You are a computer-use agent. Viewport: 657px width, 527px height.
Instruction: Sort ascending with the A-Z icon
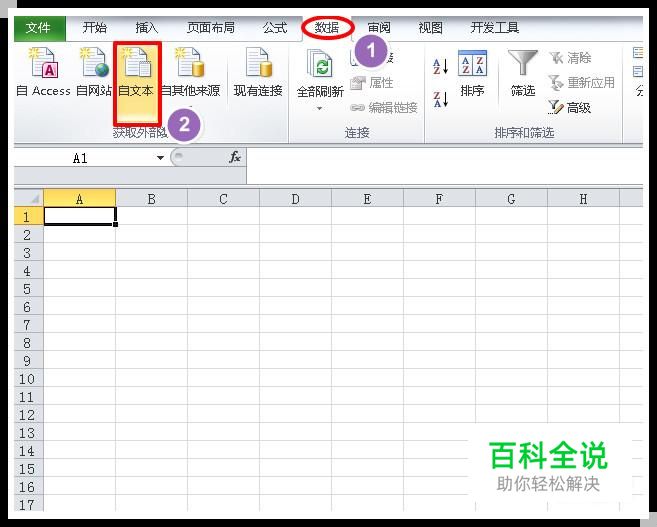(x=440, y=67)
